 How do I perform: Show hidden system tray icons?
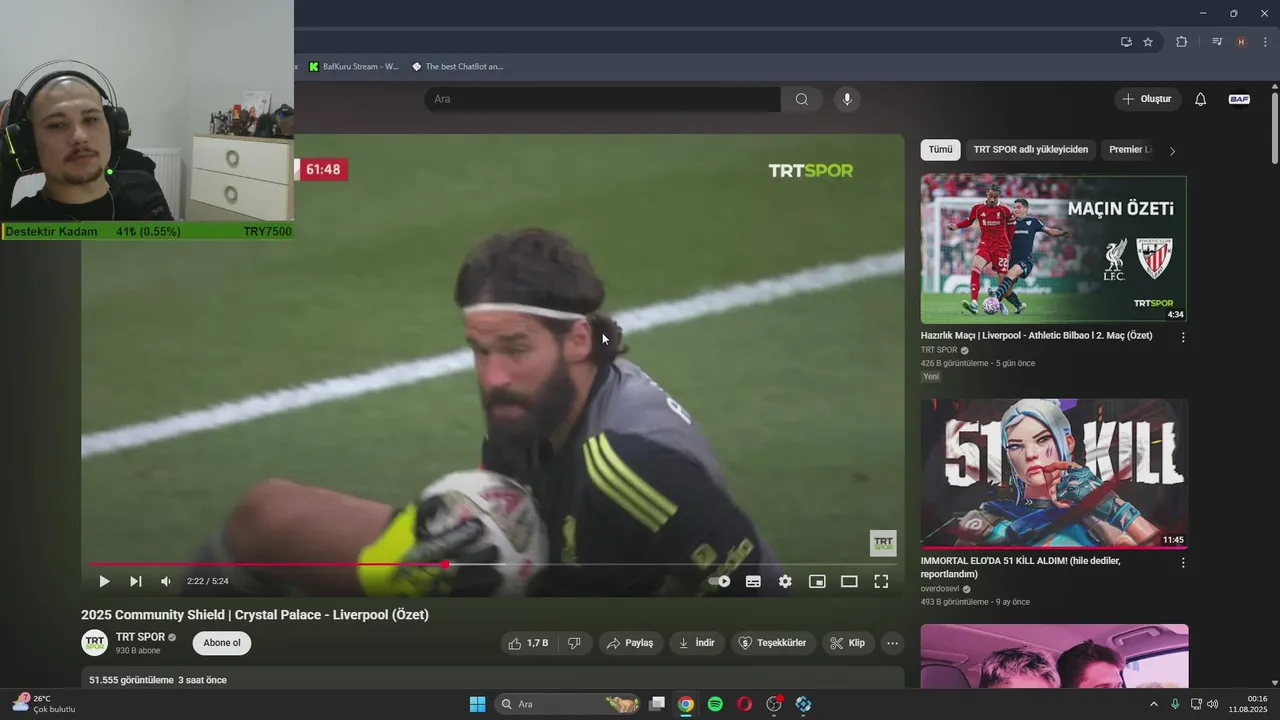click(1153, 704)
